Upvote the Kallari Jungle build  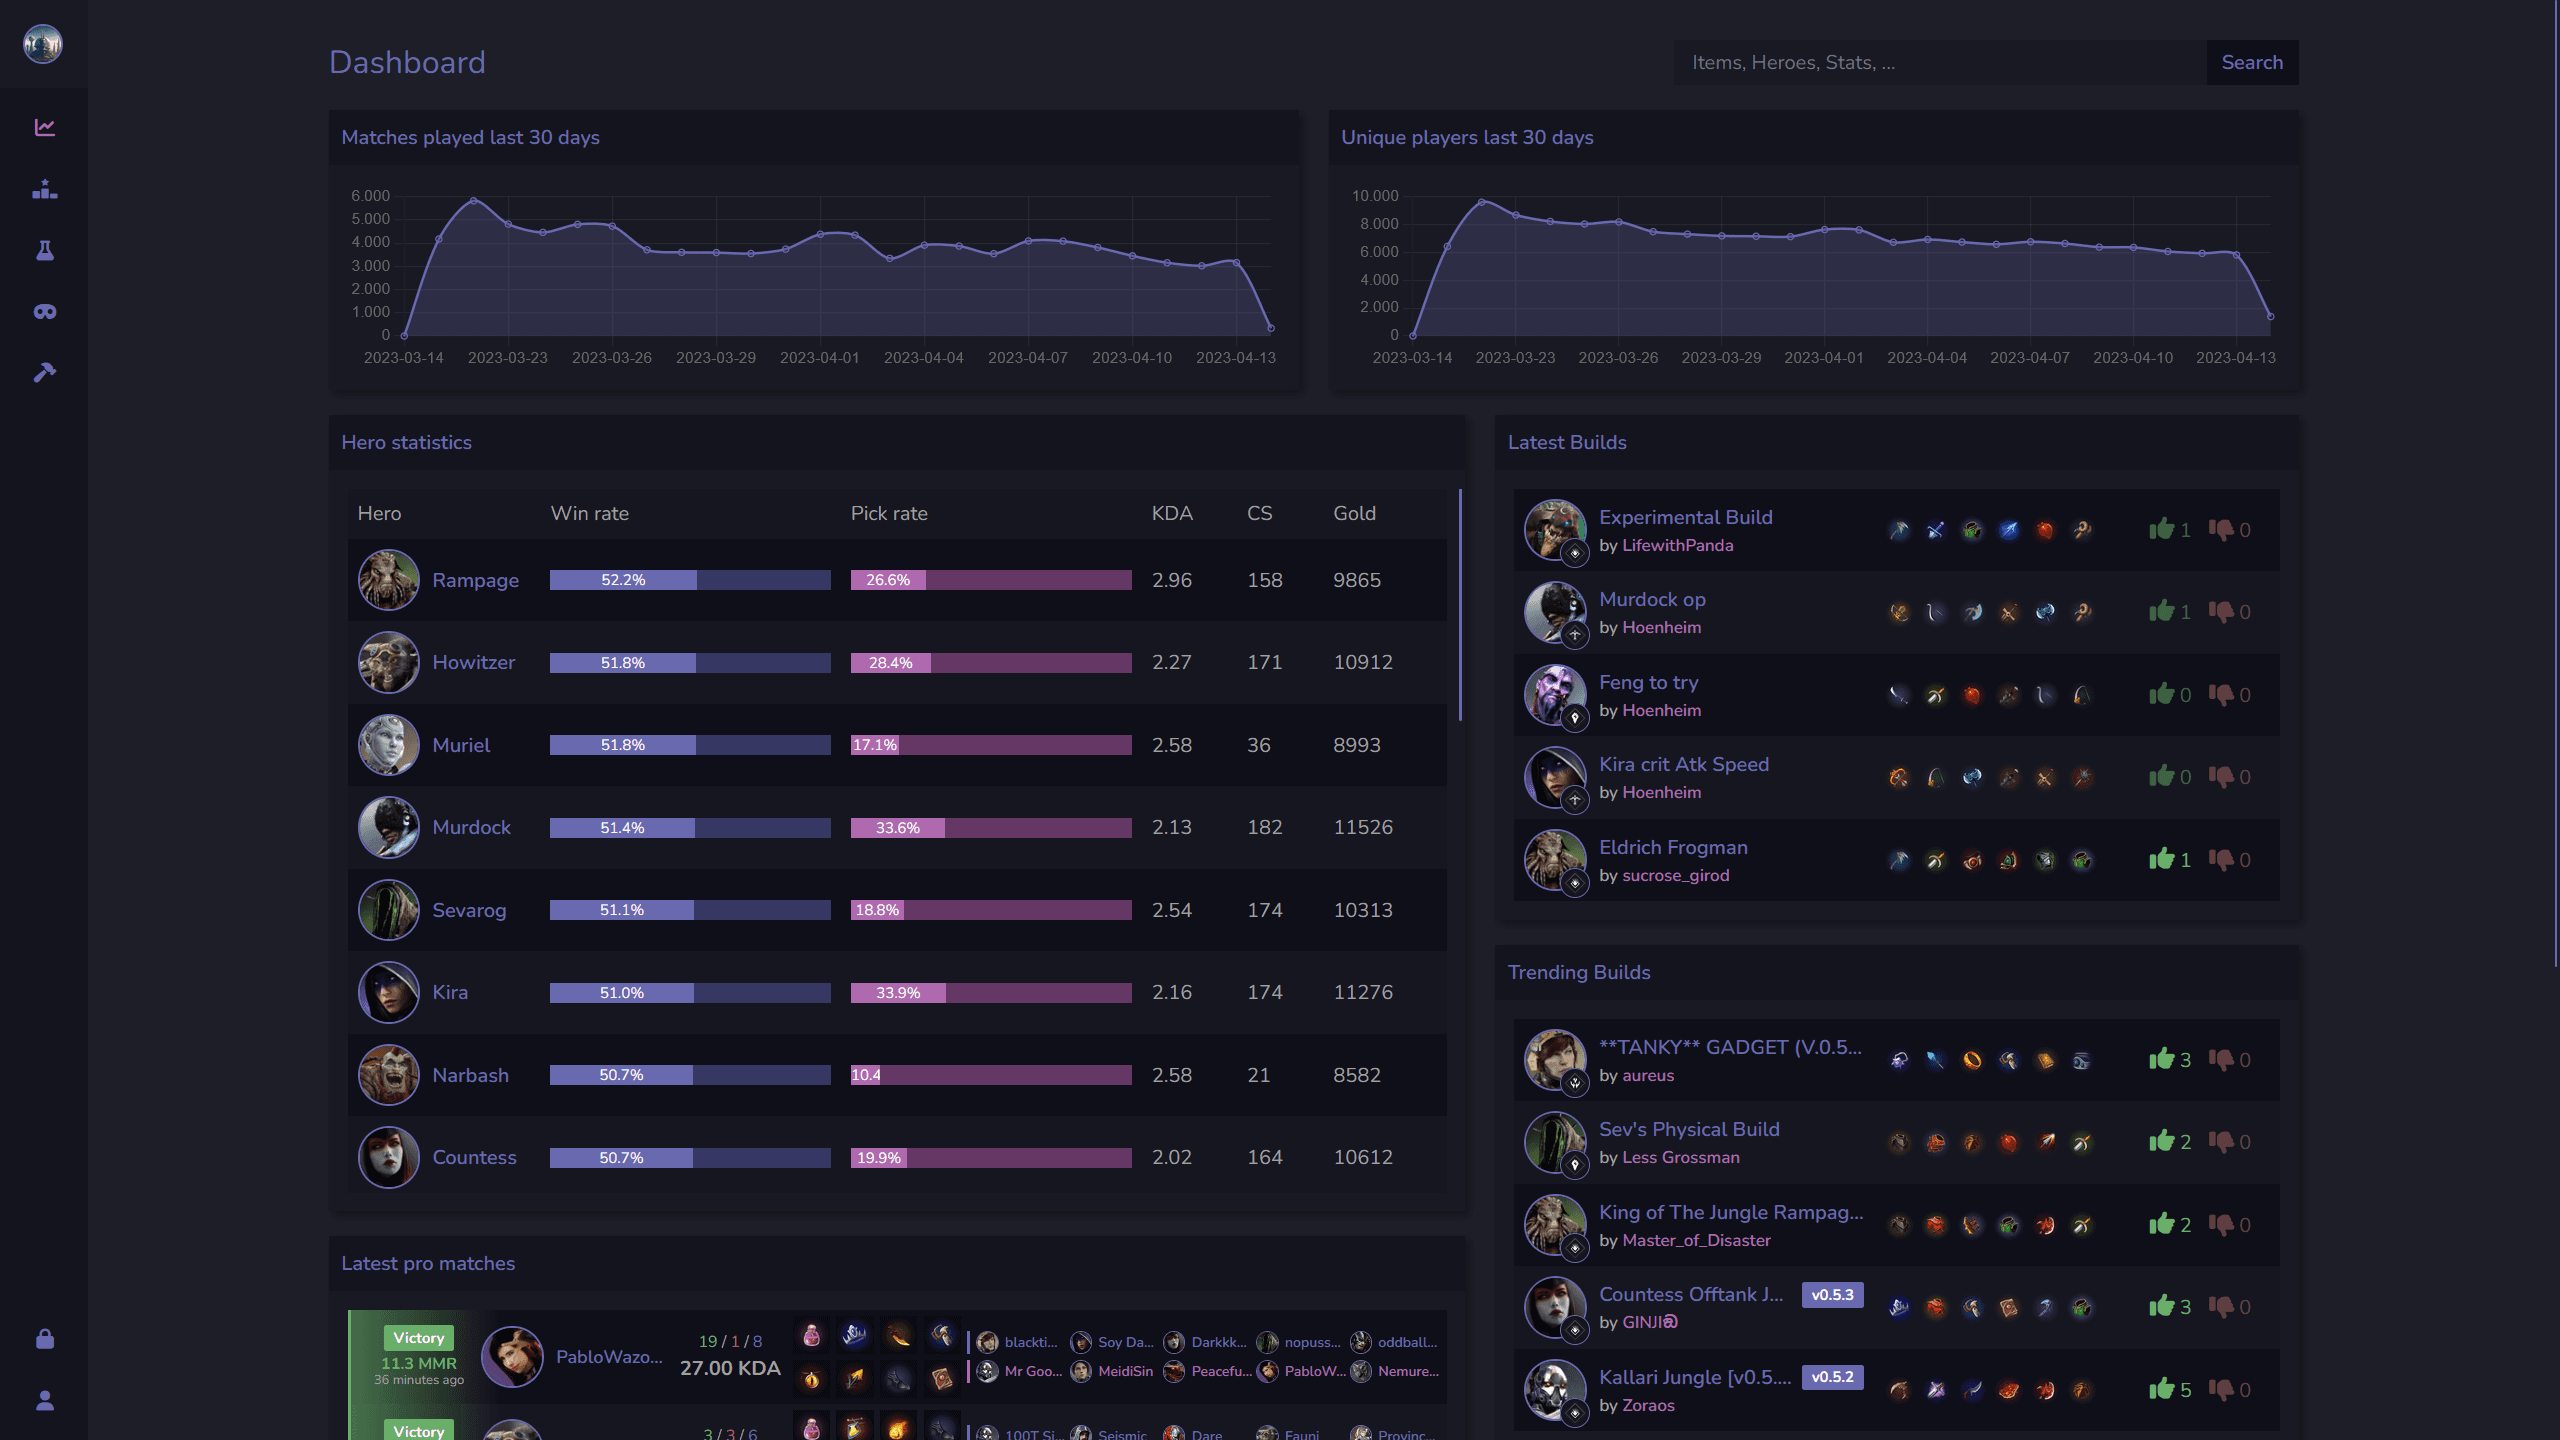pos(2161,1389)
